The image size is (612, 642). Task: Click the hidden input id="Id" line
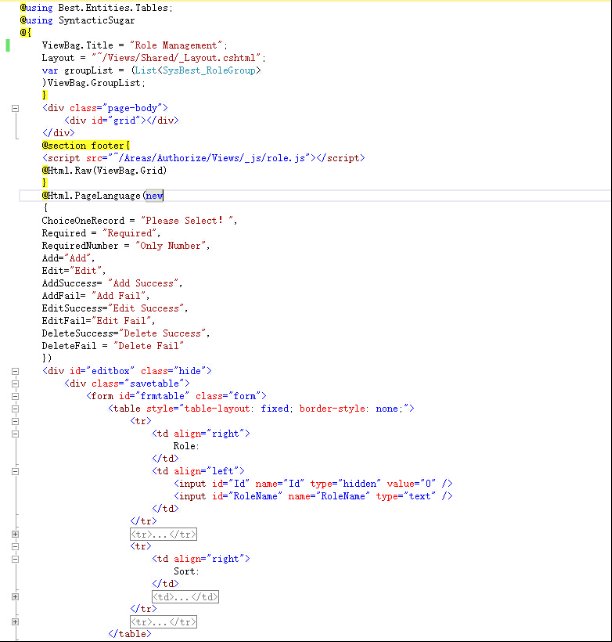click(x=313, y=484)
